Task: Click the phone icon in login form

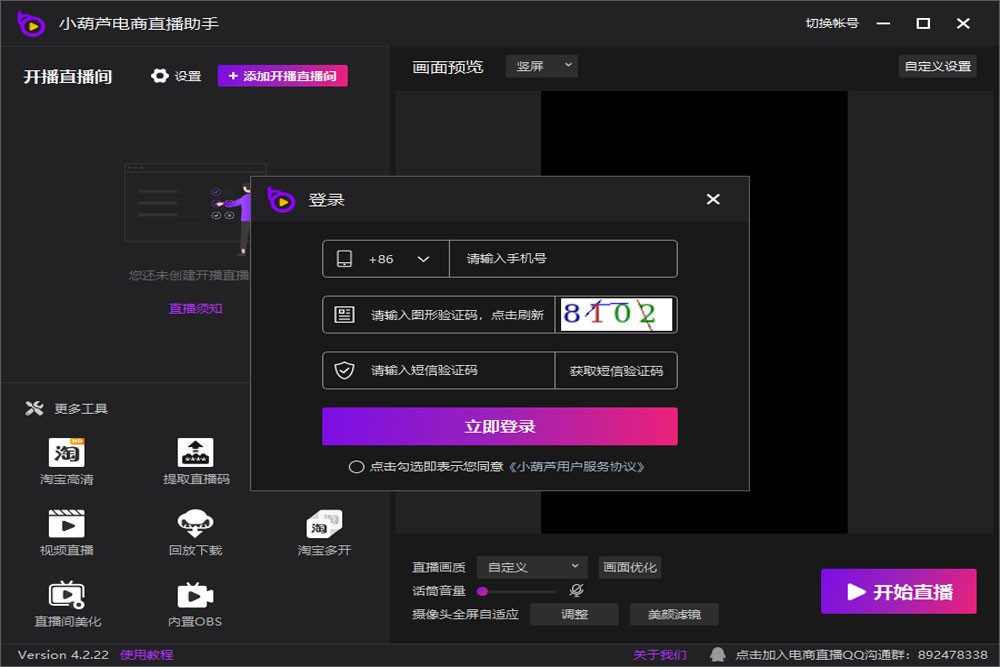Action: click(344, 258)
